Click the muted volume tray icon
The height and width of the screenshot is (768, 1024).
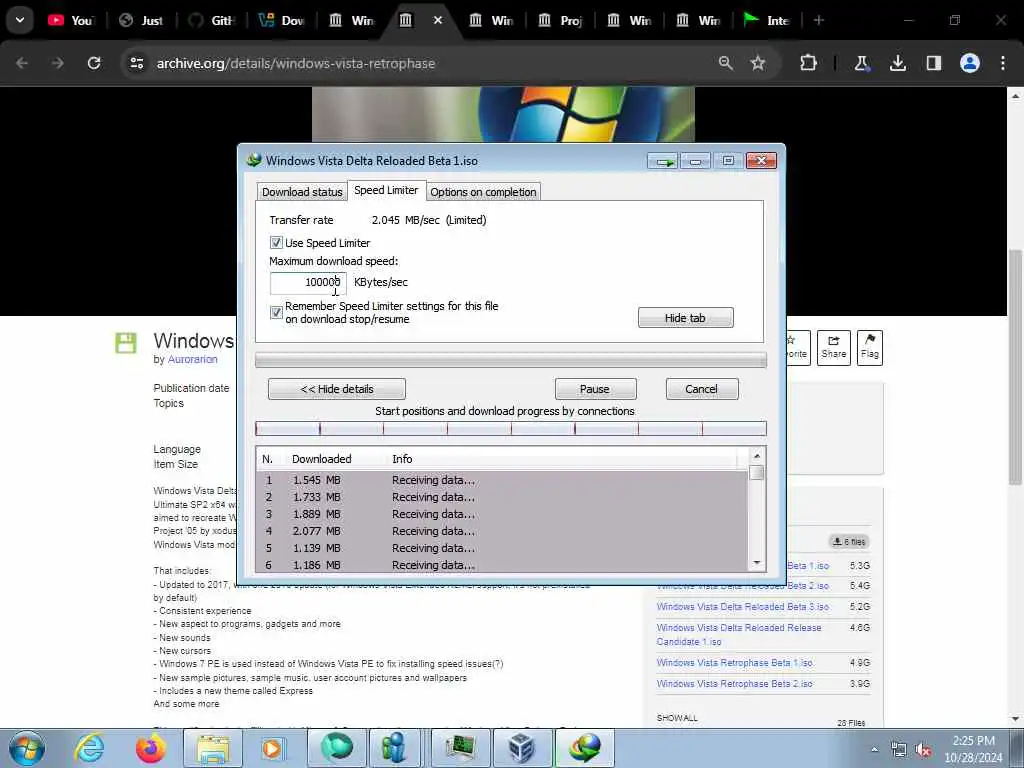923,750
